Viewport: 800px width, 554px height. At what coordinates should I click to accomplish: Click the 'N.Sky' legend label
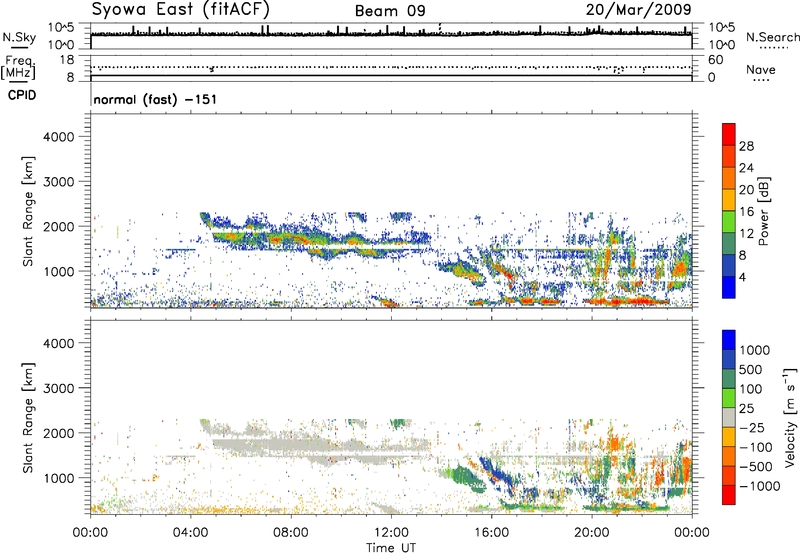(x=19, y=37)
